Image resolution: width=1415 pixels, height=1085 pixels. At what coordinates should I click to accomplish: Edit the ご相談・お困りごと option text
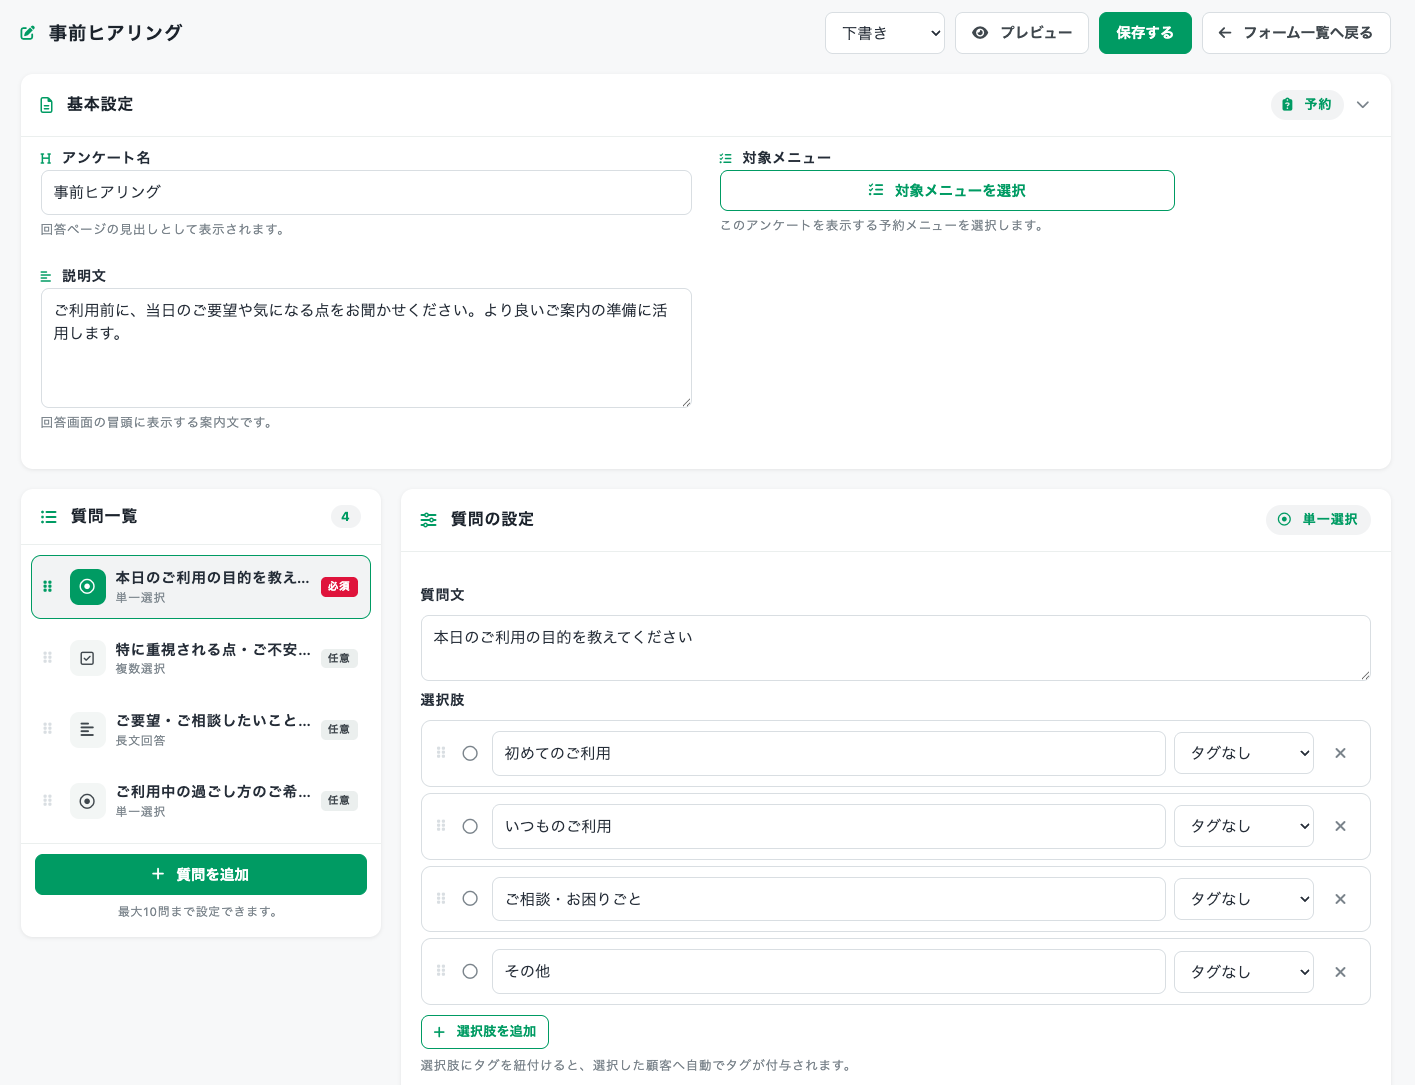coord(828,899)
